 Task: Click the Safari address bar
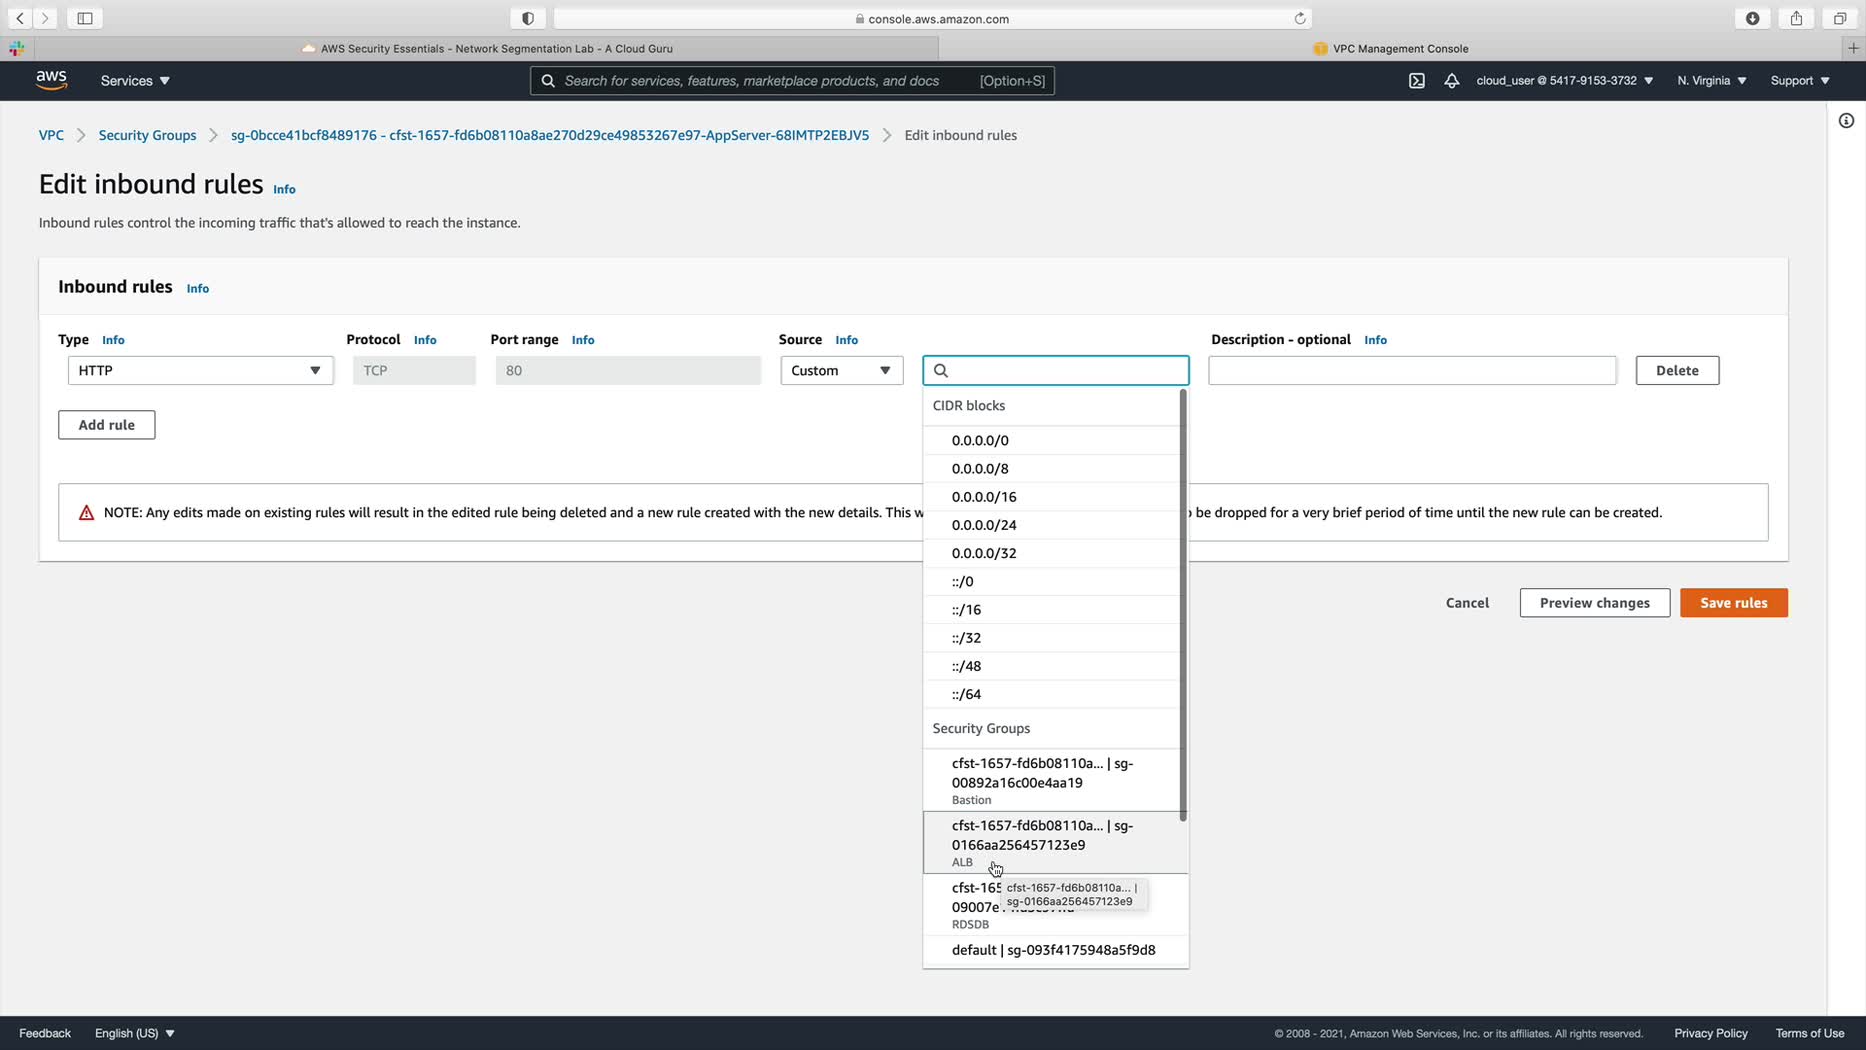[x=932, y=18]
